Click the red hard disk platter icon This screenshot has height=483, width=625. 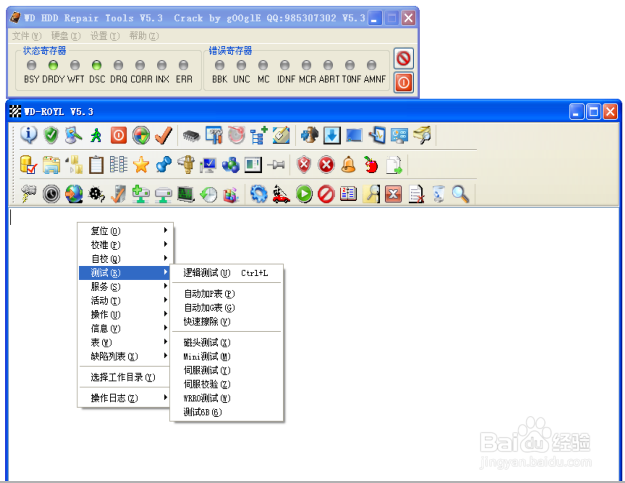[x=236, y=135]
